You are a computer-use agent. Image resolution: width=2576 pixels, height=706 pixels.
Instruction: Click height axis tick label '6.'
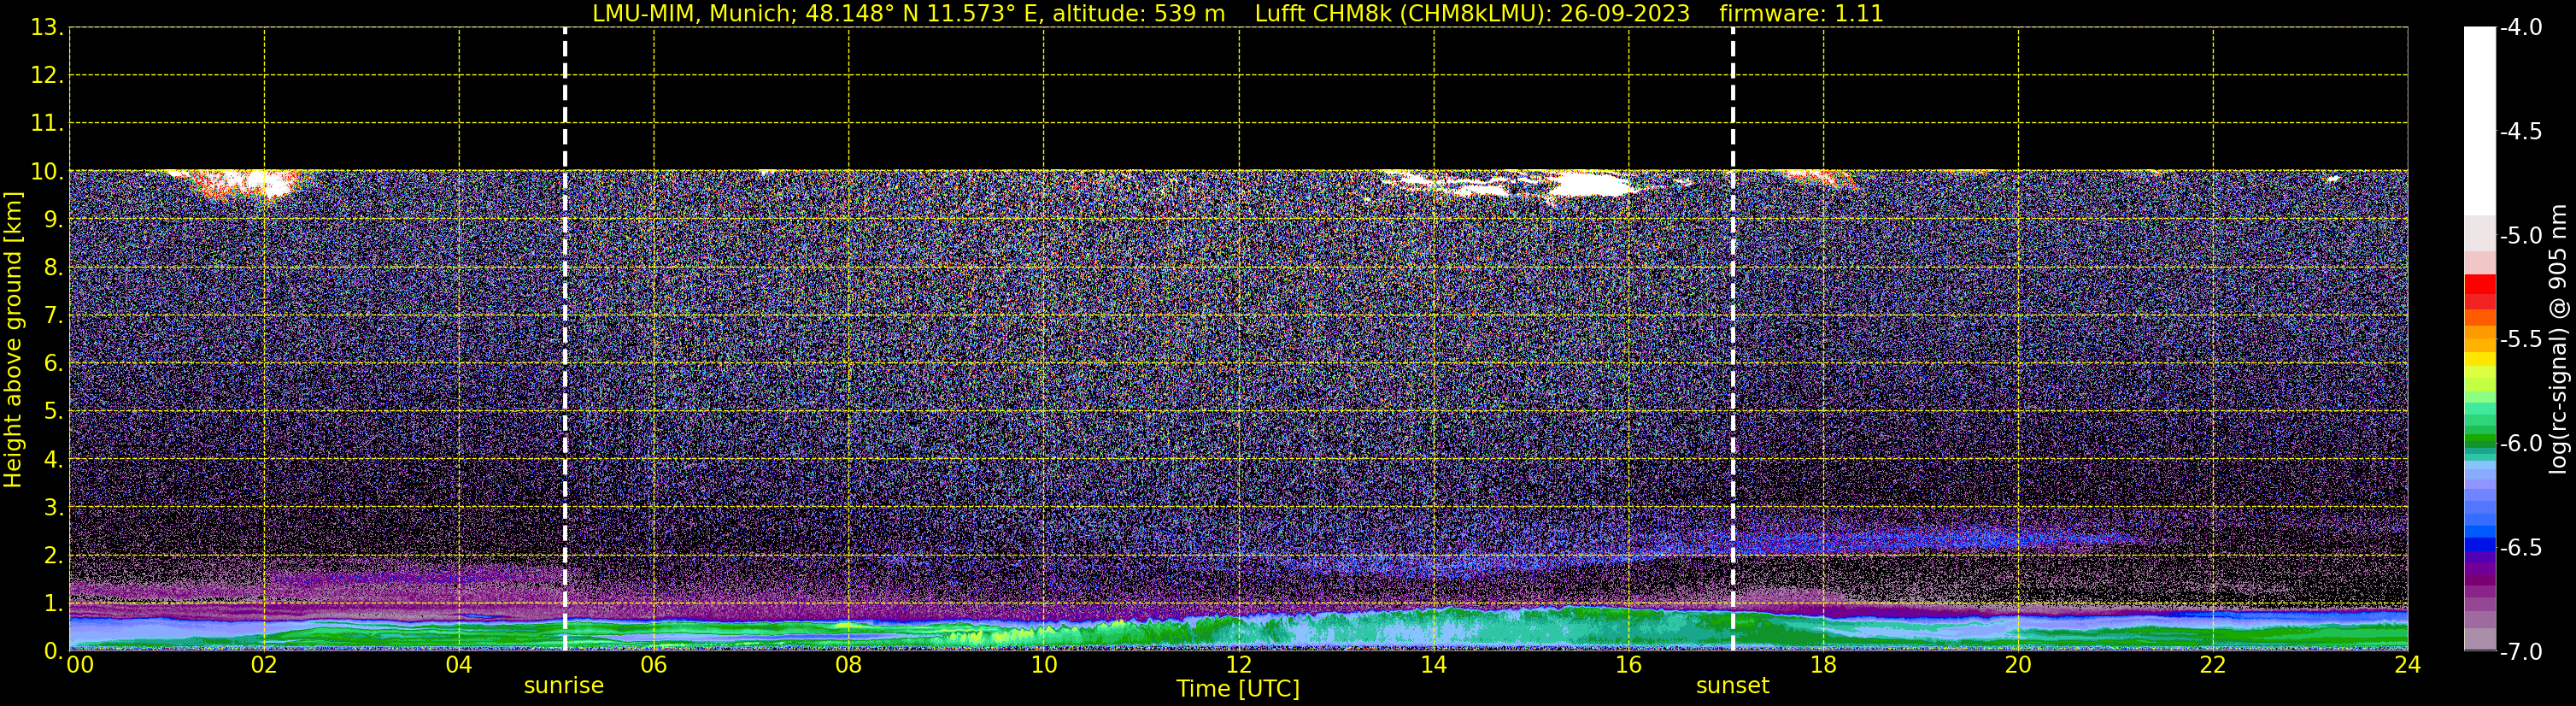pos(54,364)
